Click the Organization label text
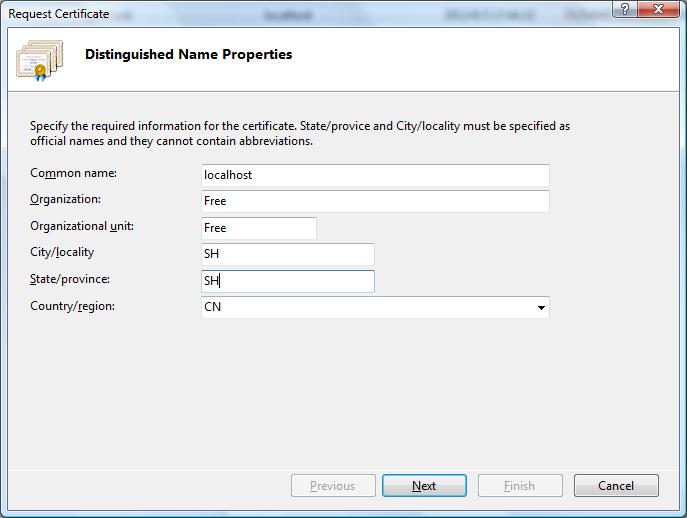This screenshot has width=687, height=518. click(66, 199)
